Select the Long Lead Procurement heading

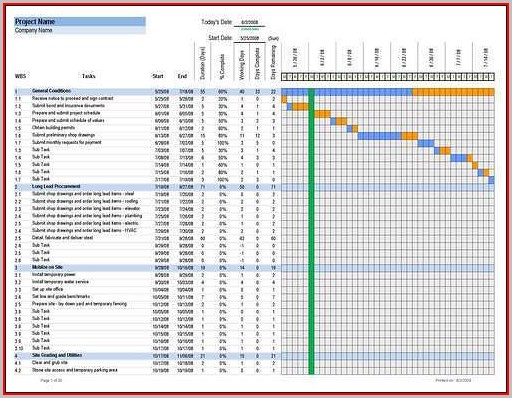56,186
